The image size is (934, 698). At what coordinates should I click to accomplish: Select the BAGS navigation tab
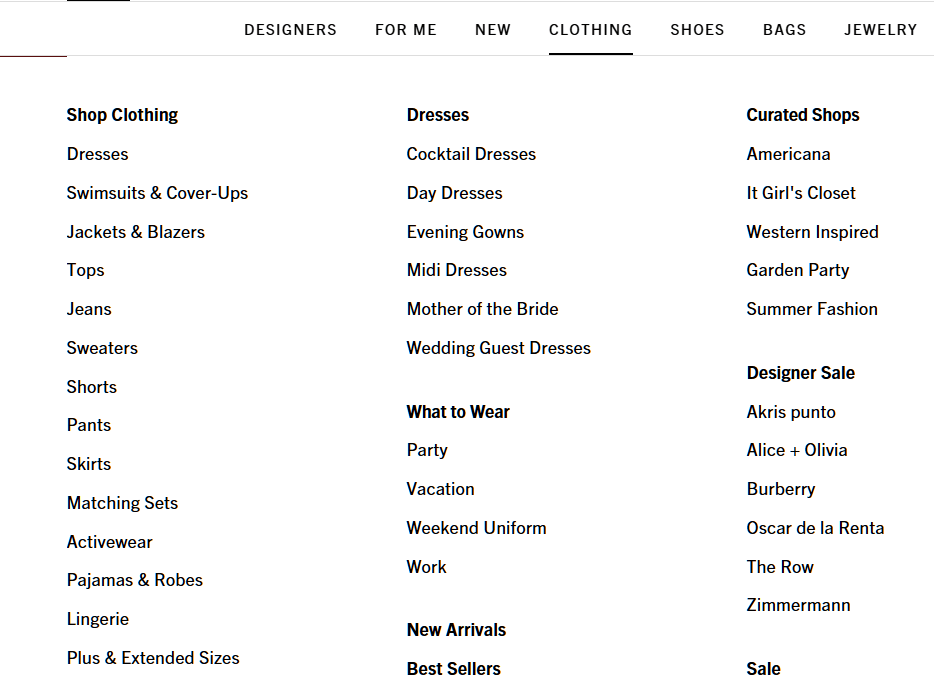coord(784,30)
